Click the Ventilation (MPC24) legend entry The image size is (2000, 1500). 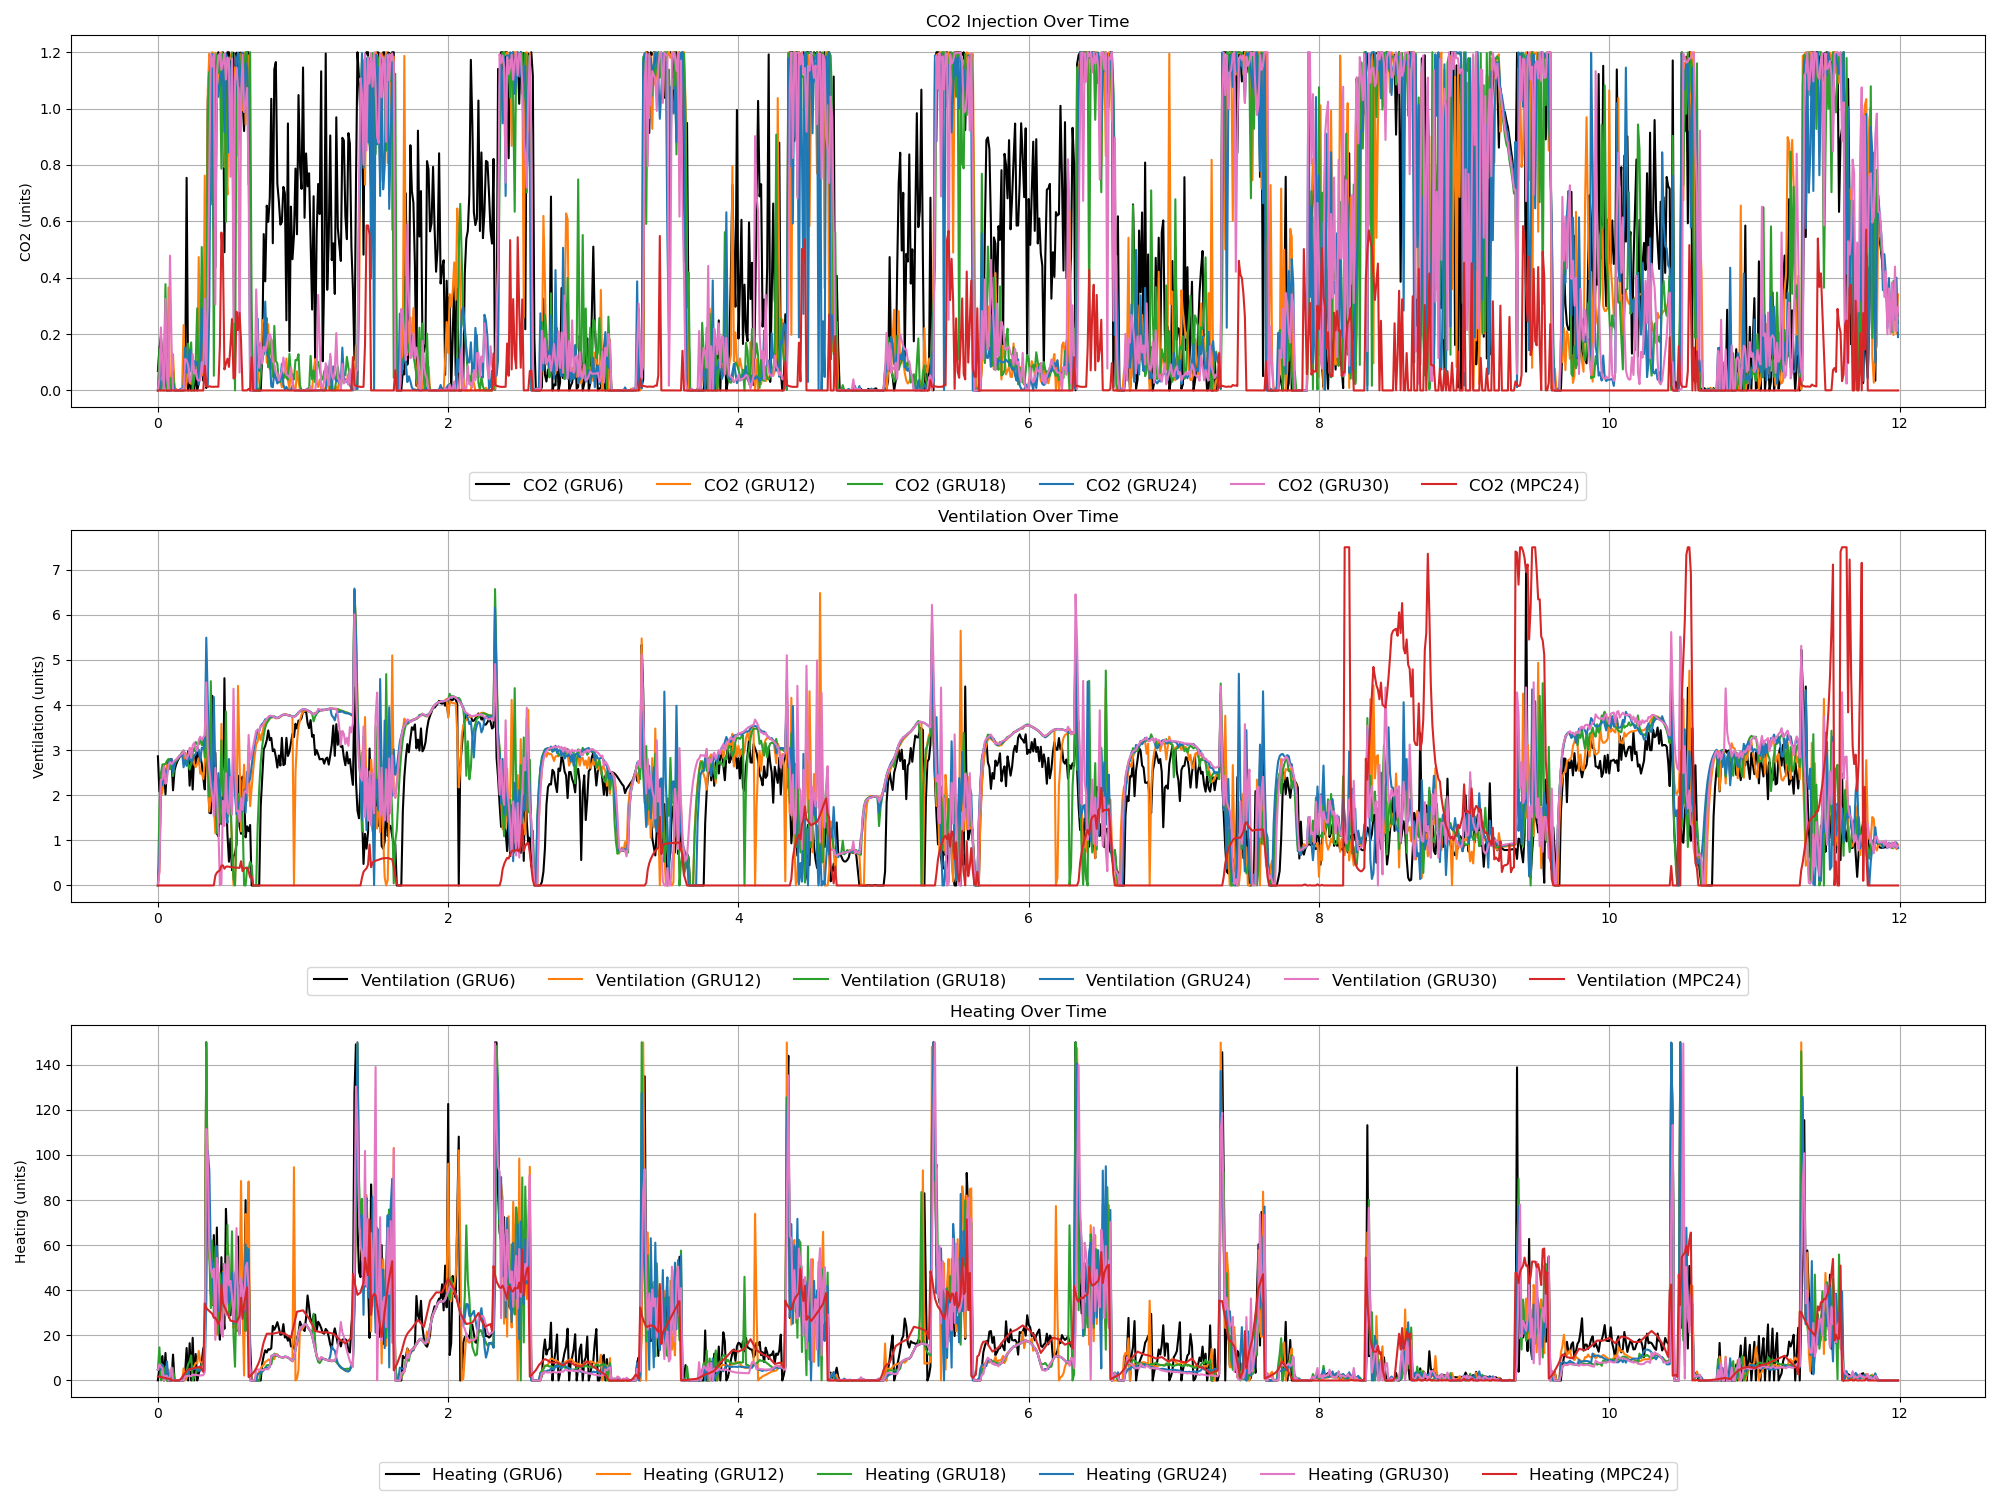point(1658,981)
